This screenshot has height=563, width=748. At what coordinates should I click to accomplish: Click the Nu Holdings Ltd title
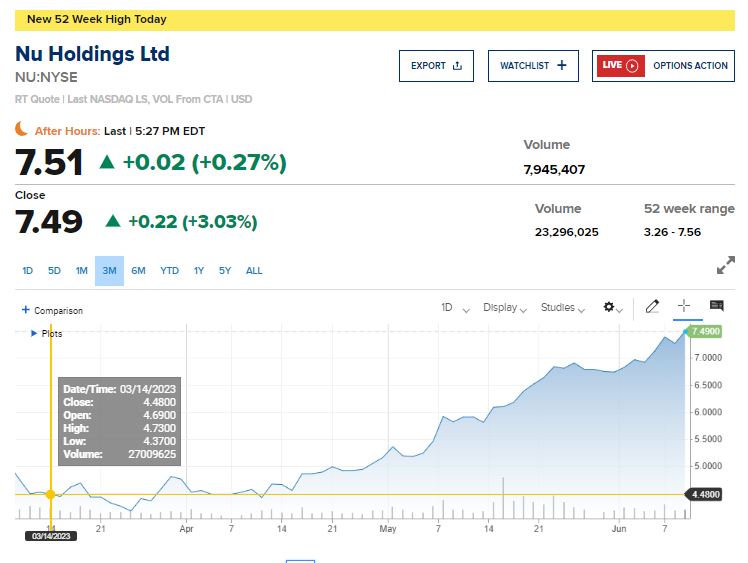(x=93, y=54)
